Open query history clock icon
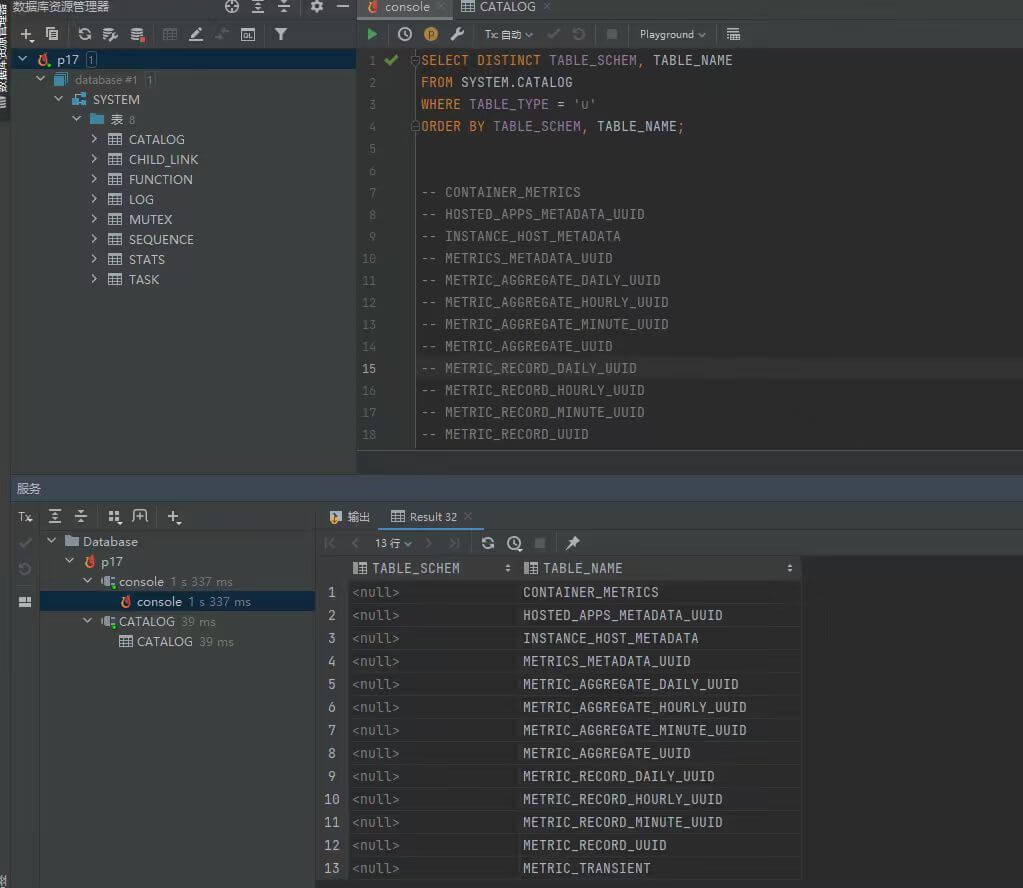Viewport: 1023px width, 888px height. point(405,34)
